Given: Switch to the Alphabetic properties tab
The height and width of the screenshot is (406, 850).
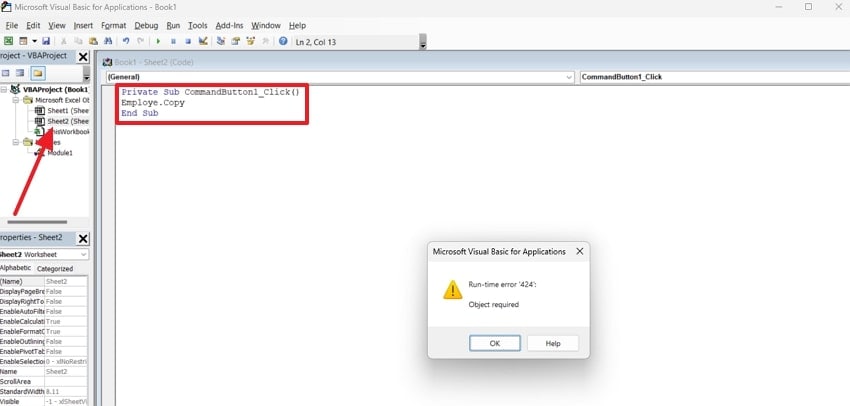Looking at the screenshot, I should pyautogui.click(x=16, y=268).
